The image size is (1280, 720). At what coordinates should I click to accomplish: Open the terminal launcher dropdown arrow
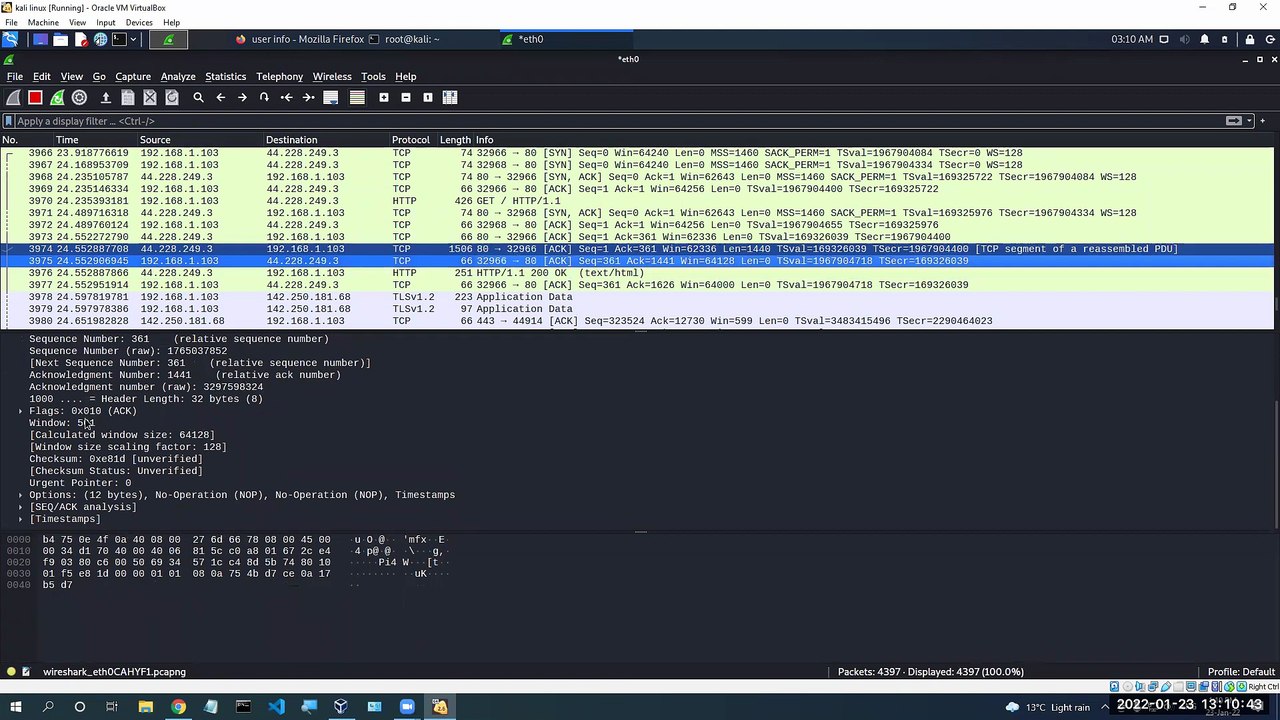coord(134,39)
